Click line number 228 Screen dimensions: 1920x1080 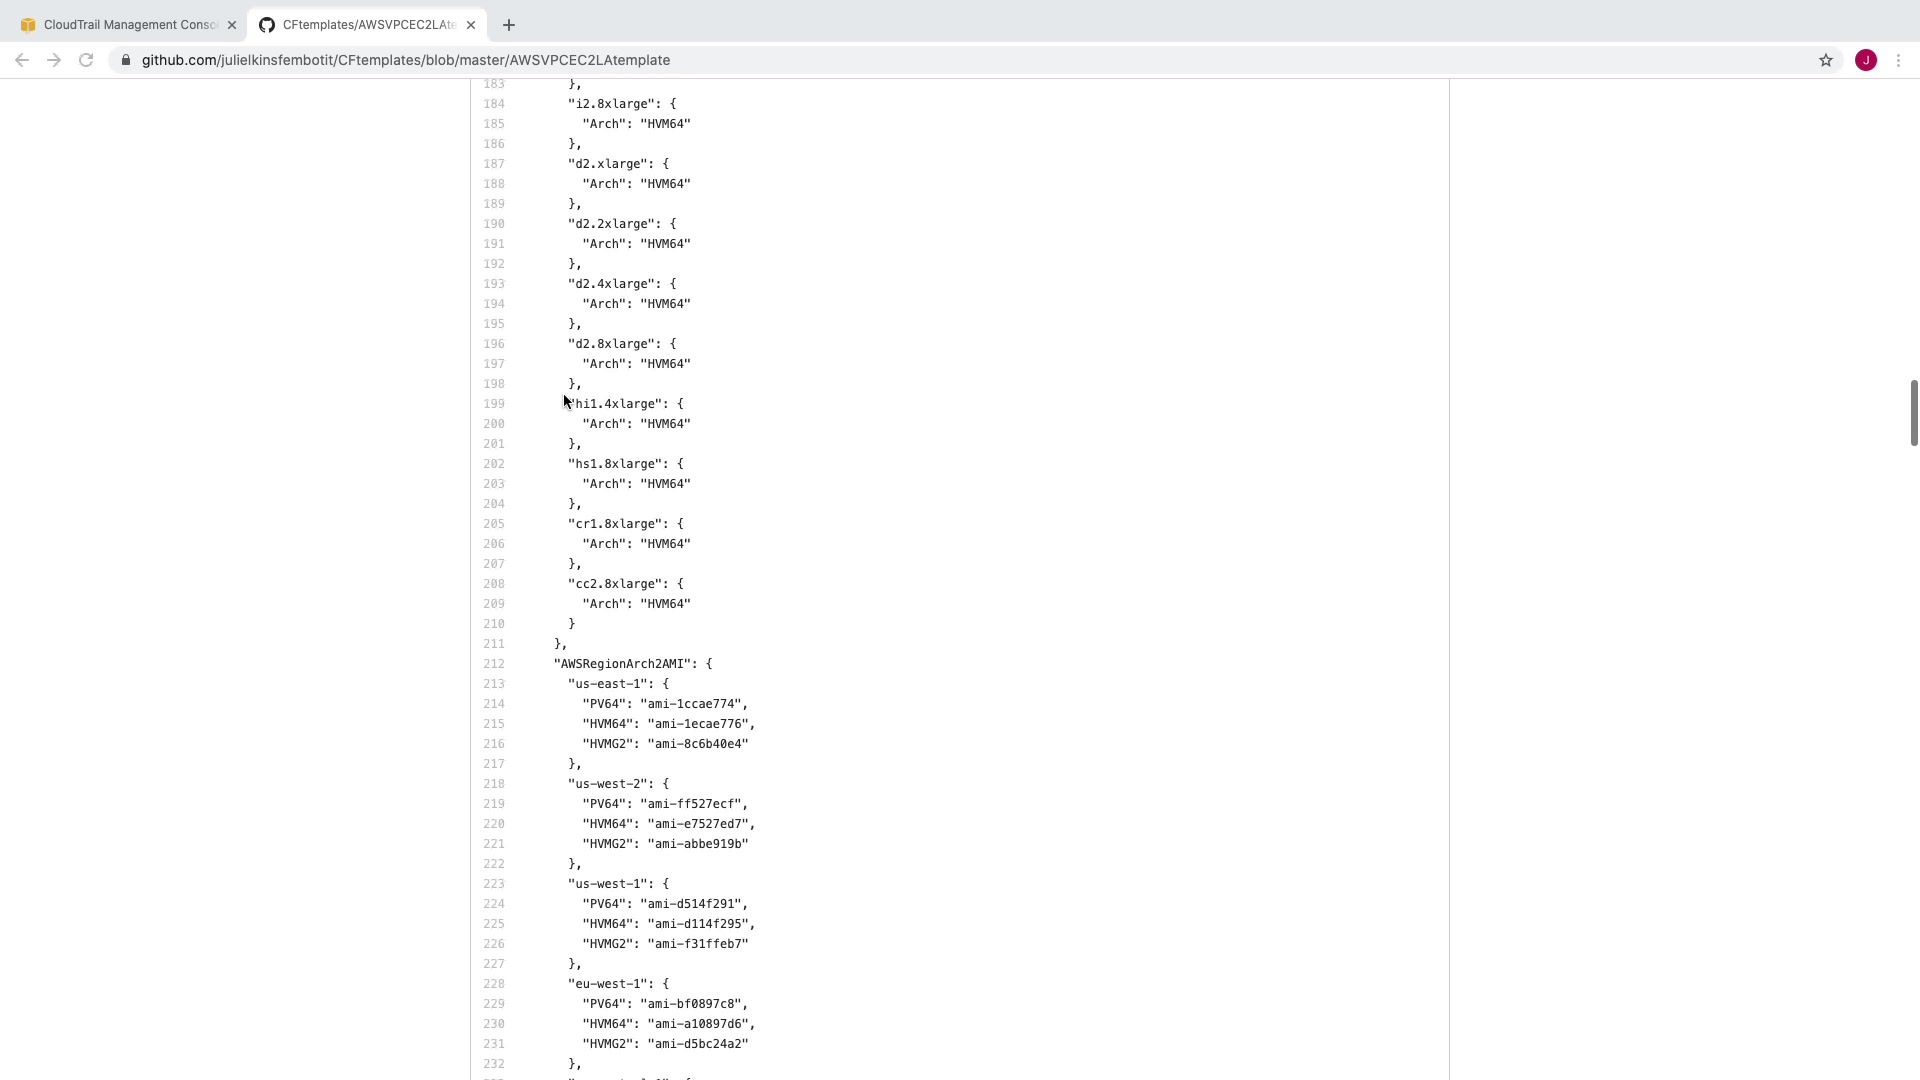coord(494,984)
